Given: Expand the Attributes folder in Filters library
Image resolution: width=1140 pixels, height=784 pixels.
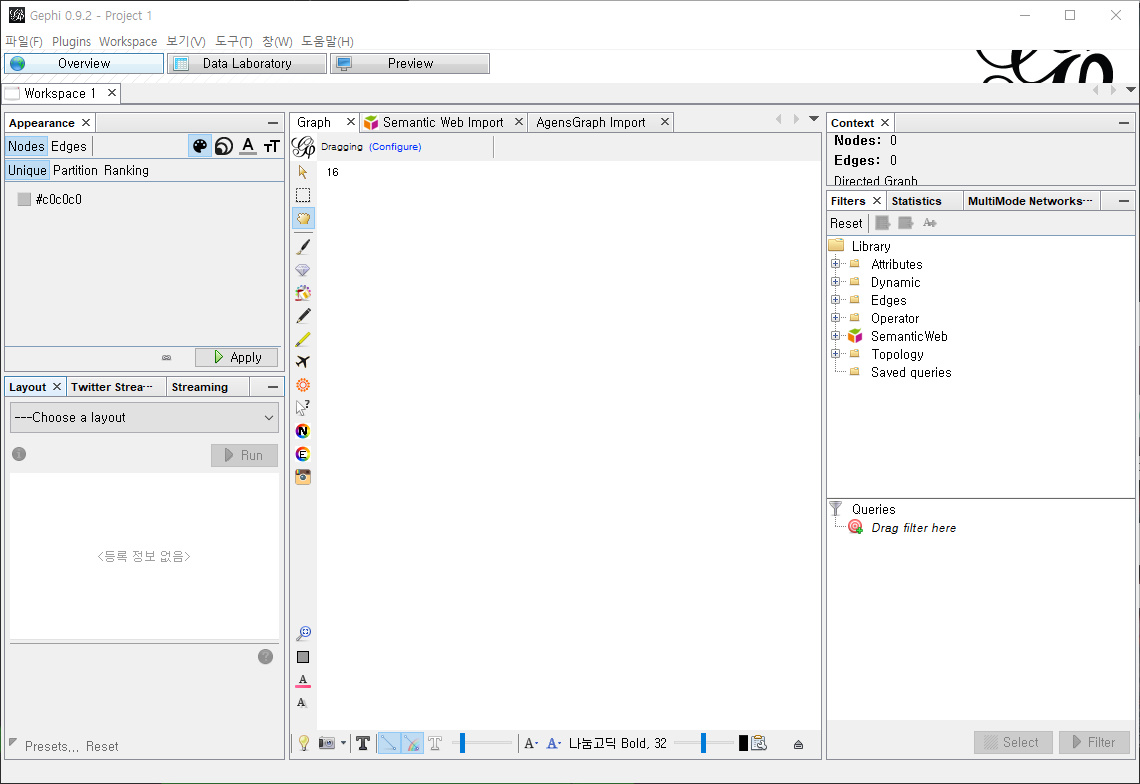Looking at the screenshot, I should point(835,264).
